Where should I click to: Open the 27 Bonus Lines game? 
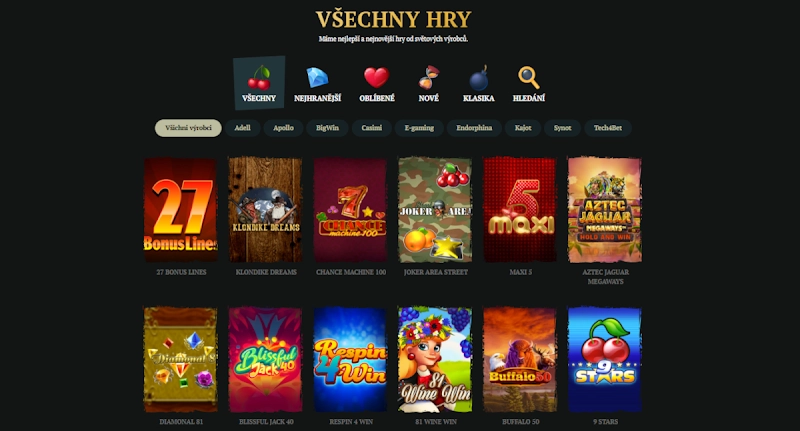181,210
